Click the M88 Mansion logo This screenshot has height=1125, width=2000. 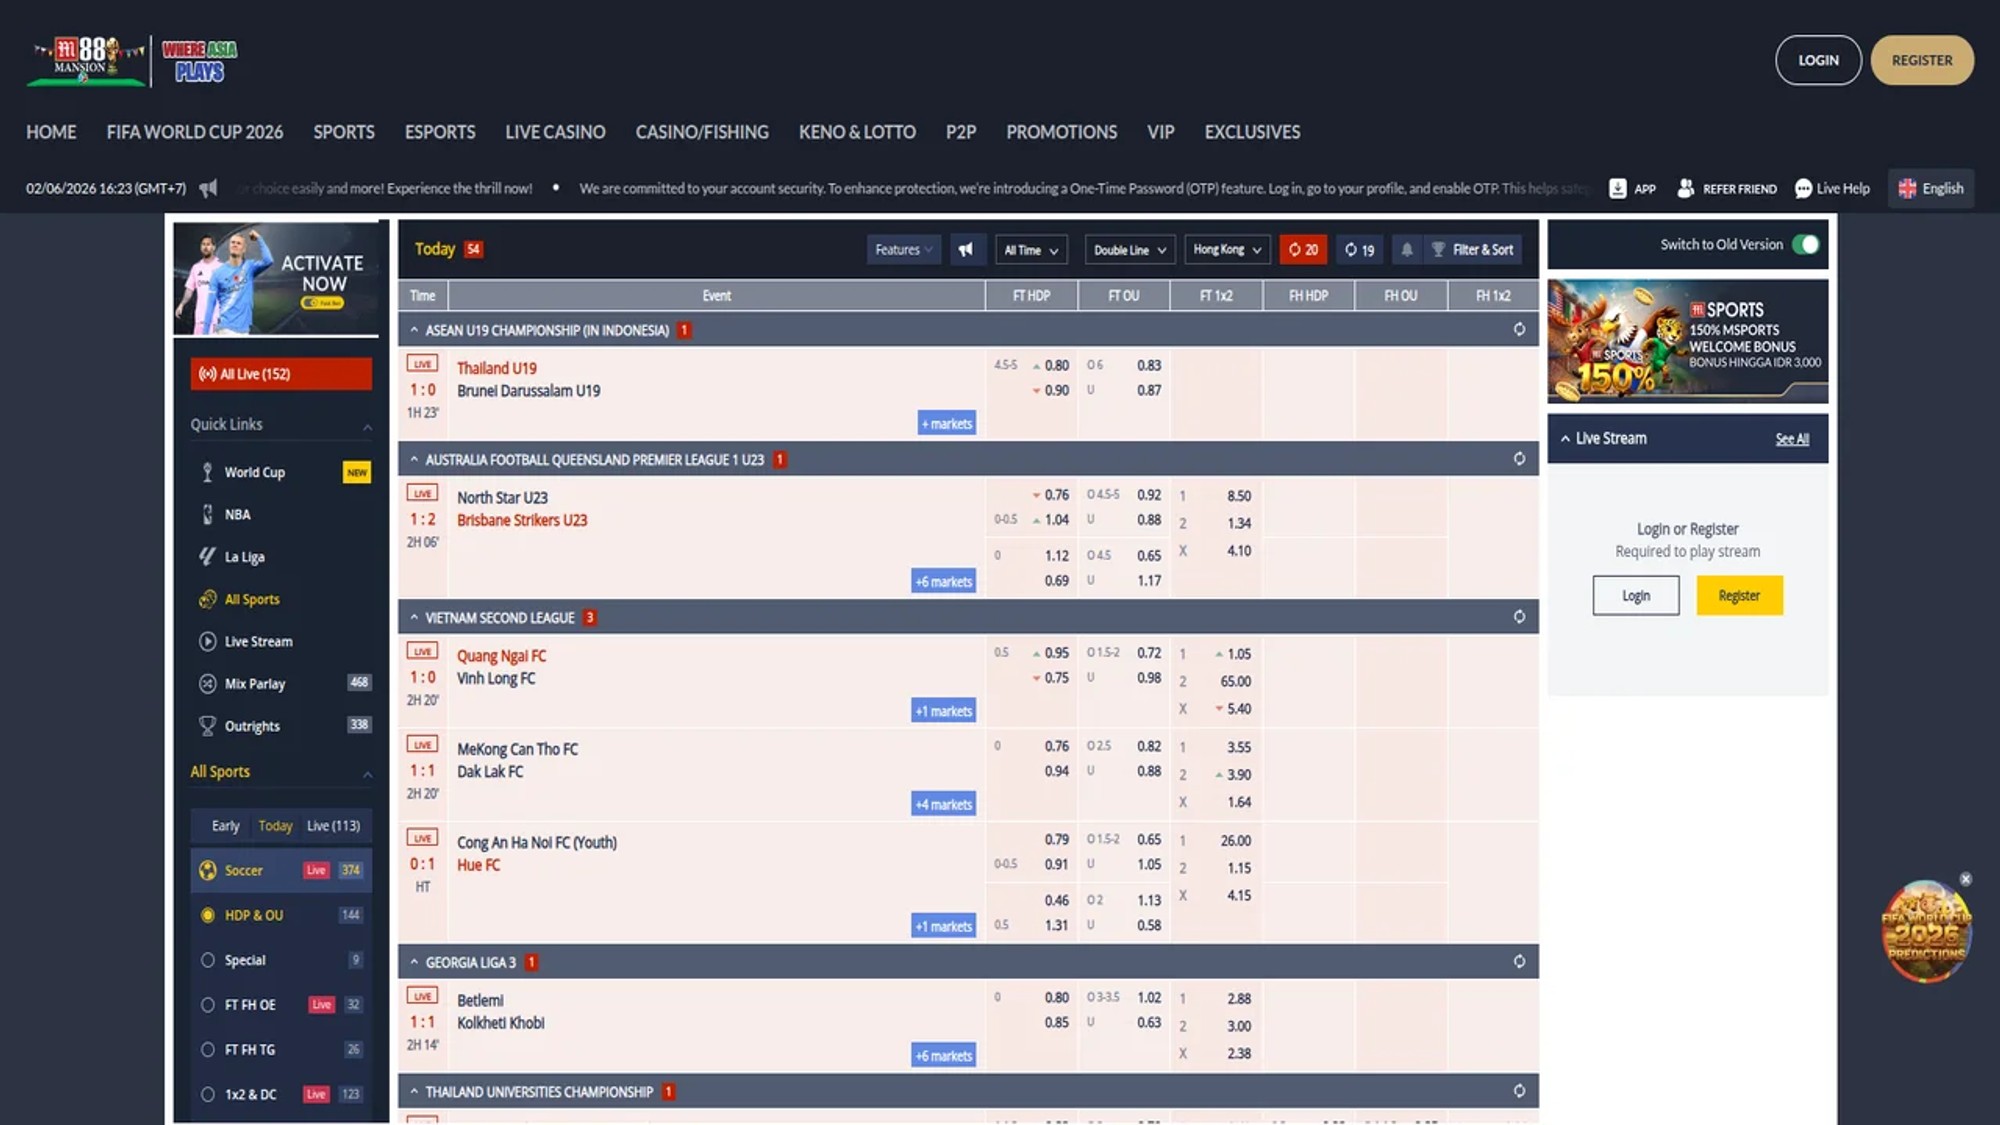click(86, 60)
